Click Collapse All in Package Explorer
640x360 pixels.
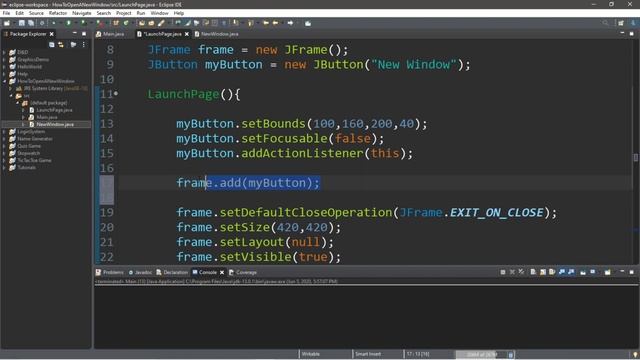coord(52,44)
